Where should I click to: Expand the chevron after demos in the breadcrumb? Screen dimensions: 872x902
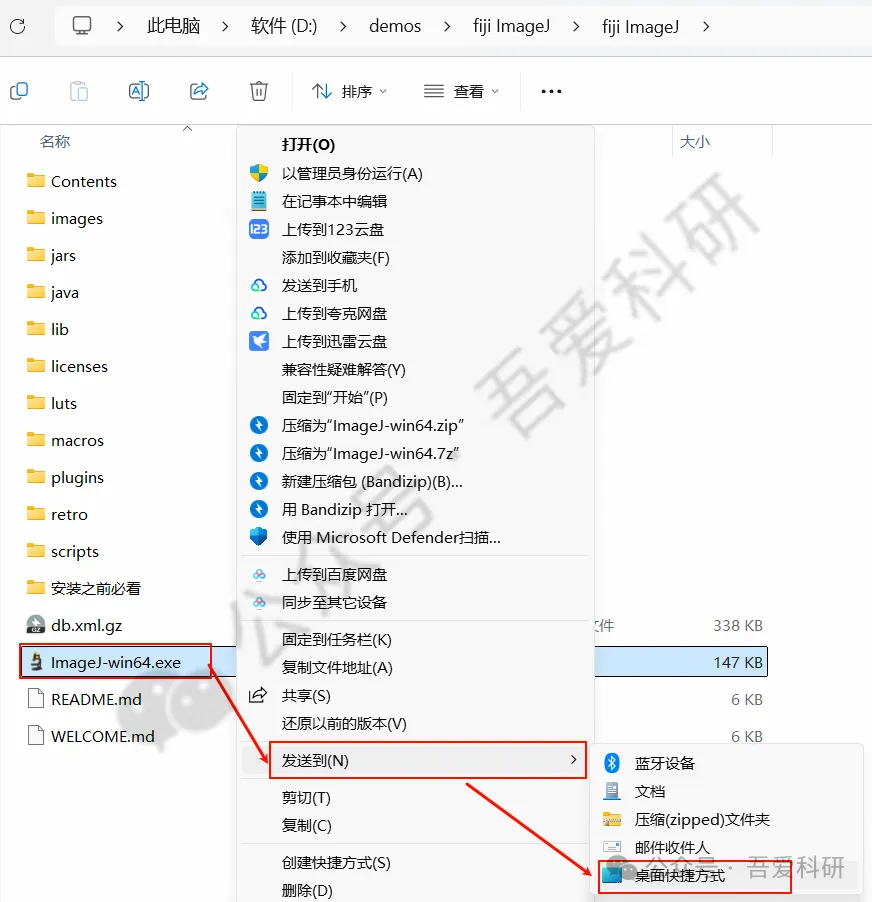point(447,26)
